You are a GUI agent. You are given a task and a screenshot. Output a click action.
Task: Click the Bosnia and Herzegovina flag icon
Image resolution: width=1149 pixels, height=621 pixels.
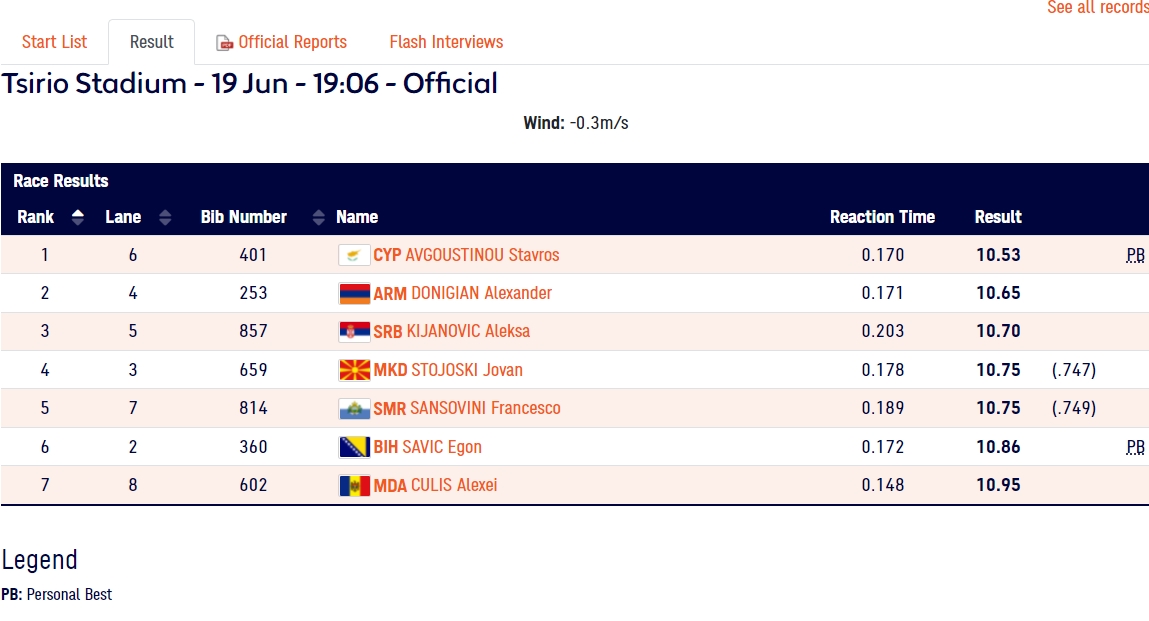click(x=354, y=447)
